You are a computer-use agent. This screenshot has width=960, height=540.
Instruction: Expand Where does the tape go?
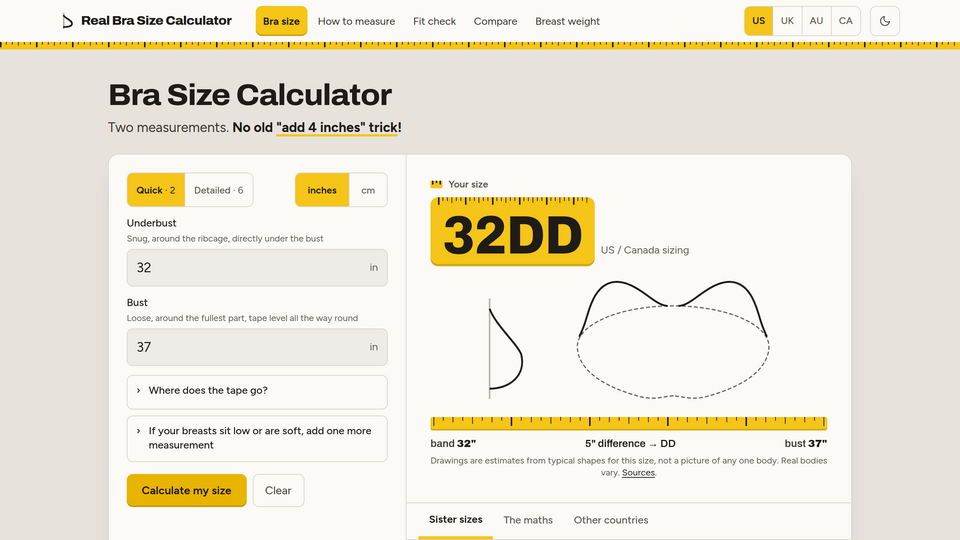coord(257,392)
